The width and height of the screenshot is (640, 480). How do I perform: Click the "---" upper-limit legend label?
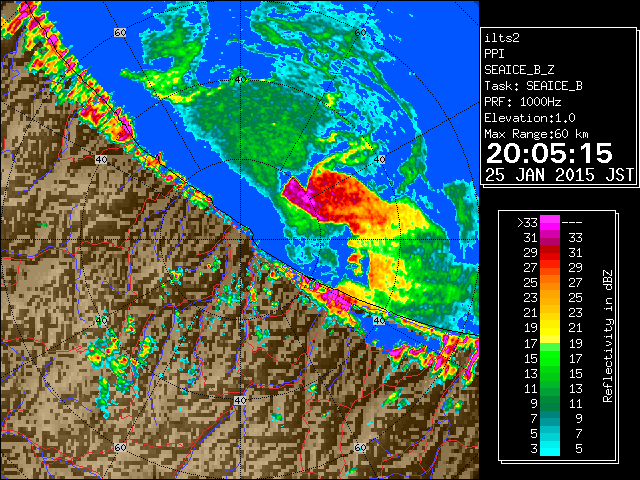[x=571, y=223]
